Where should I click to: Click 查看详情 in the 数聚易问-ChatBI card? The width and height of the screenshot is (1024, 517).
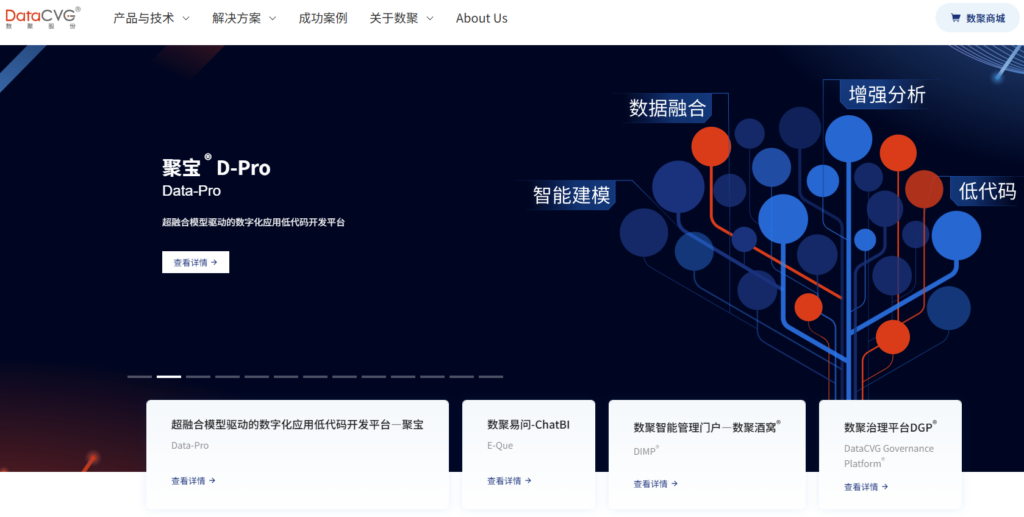509,480
